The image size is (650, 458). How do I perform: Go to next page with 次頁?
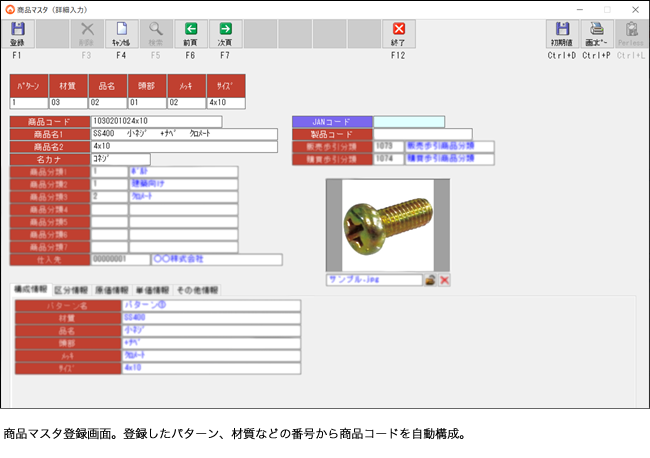[x=225, y=34]
